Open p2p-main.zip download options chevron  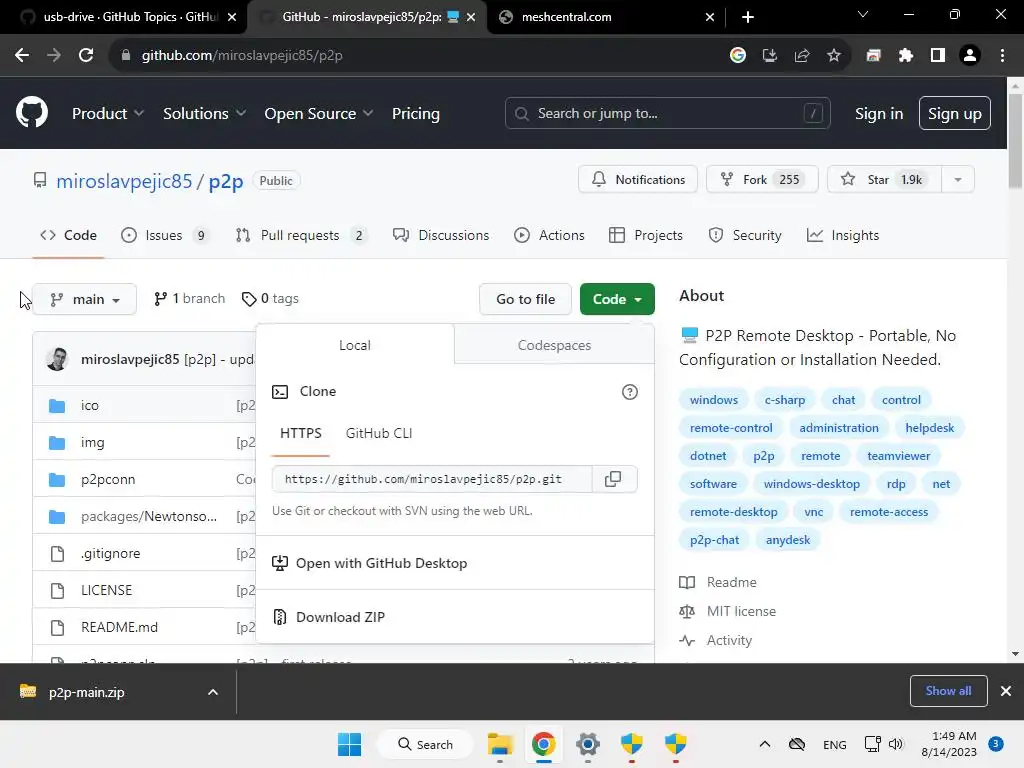click(x=213, y=692)
